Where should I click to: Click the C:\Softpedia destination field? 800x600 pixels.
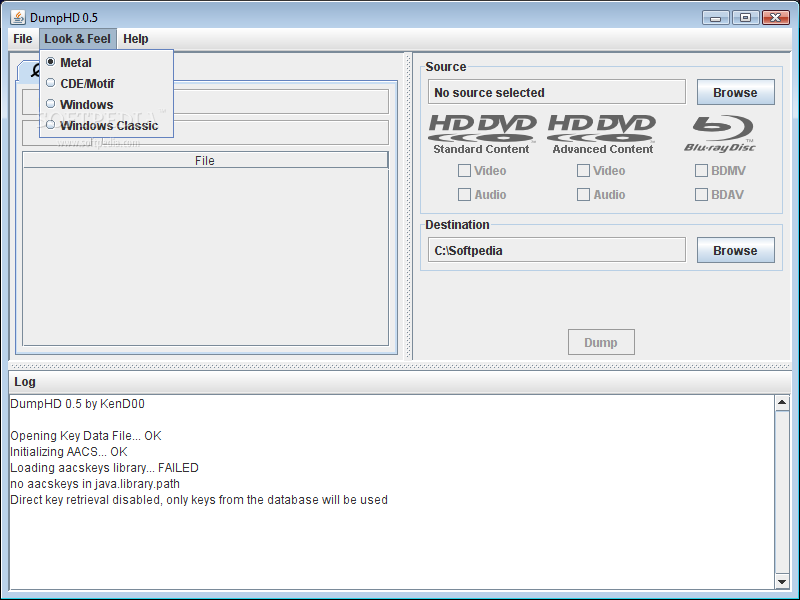pyautogui.click(x=557, y=251)
